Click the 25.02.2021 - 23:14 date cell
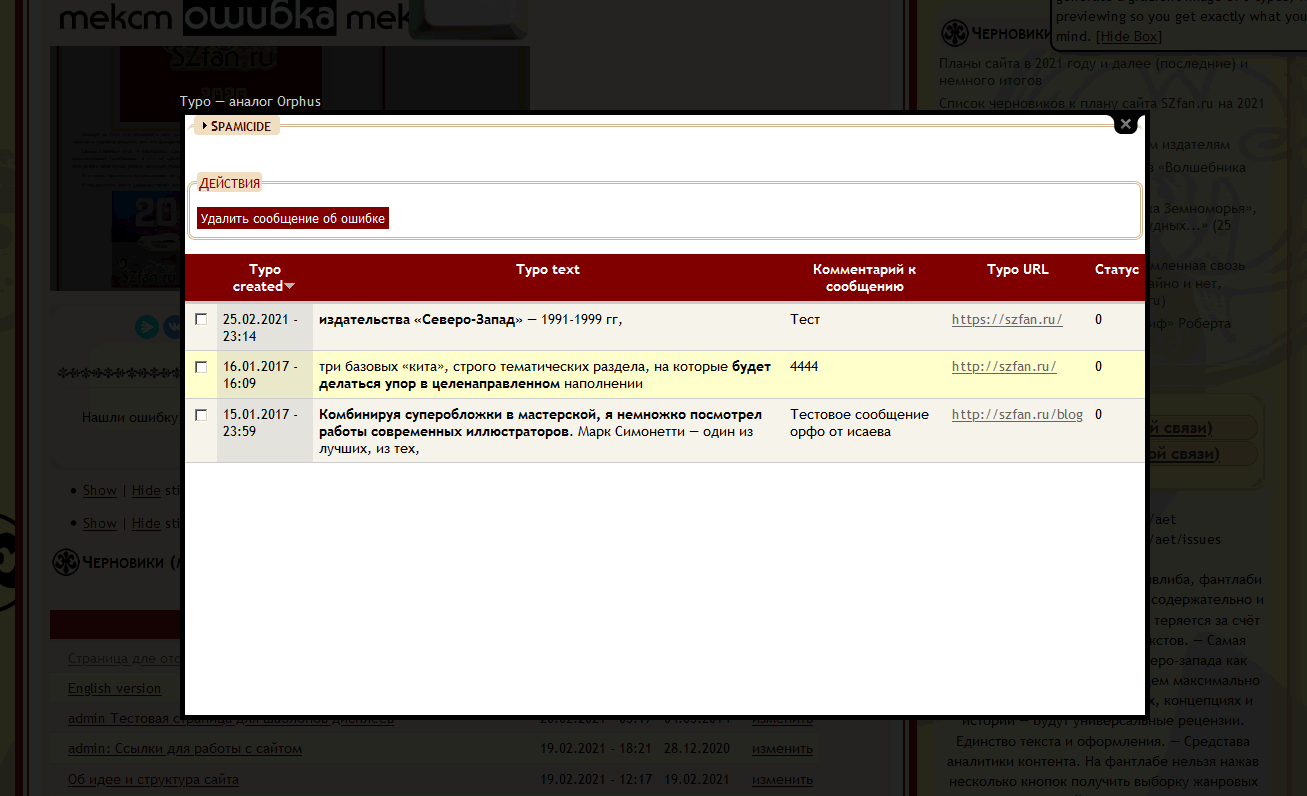1307x796 pixels. [x=259, y=328]
